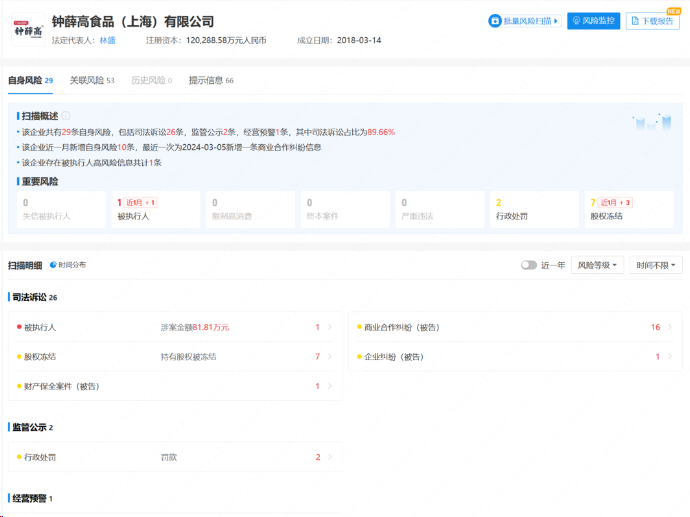Viewport: 690px width, 517px height.
Task: Open the 被执行人 important risk card
Action: pyautogui.click(x=156, y=209)
